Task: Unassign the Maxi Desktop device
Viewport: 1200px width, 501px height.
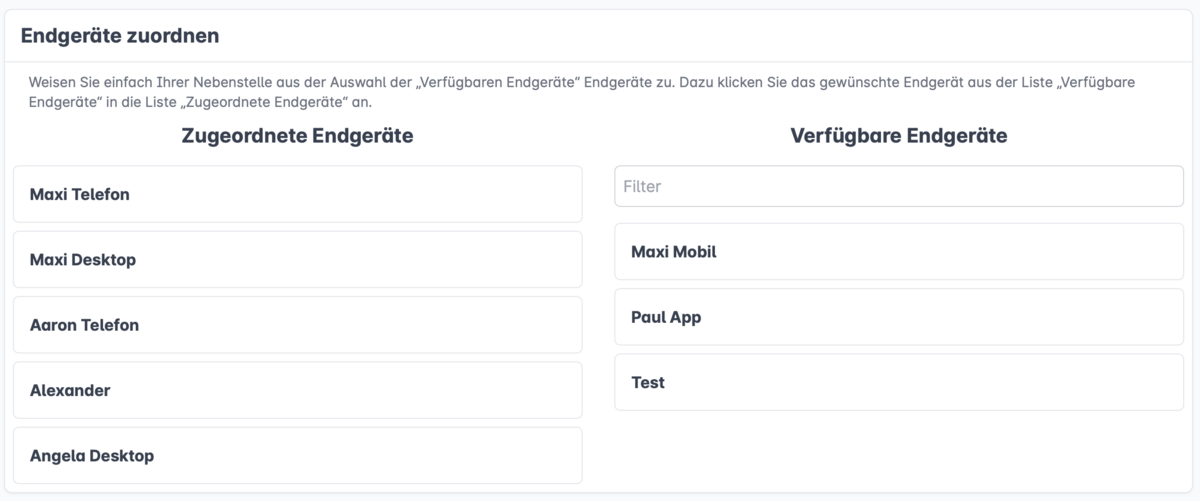Action: 297,260
